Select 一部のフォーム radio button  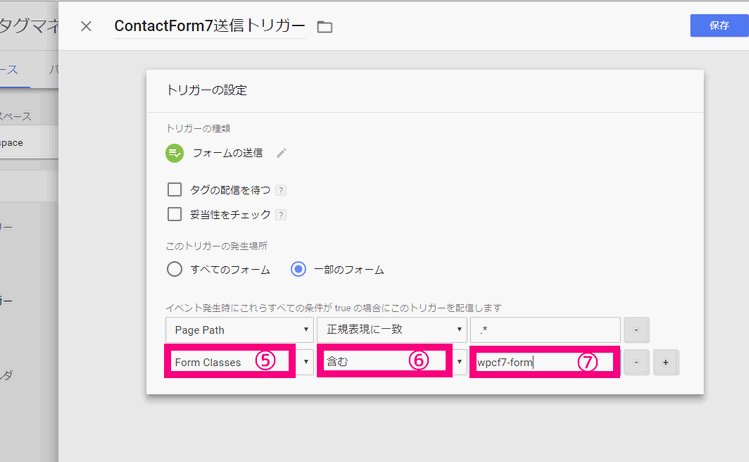(299, 269)
